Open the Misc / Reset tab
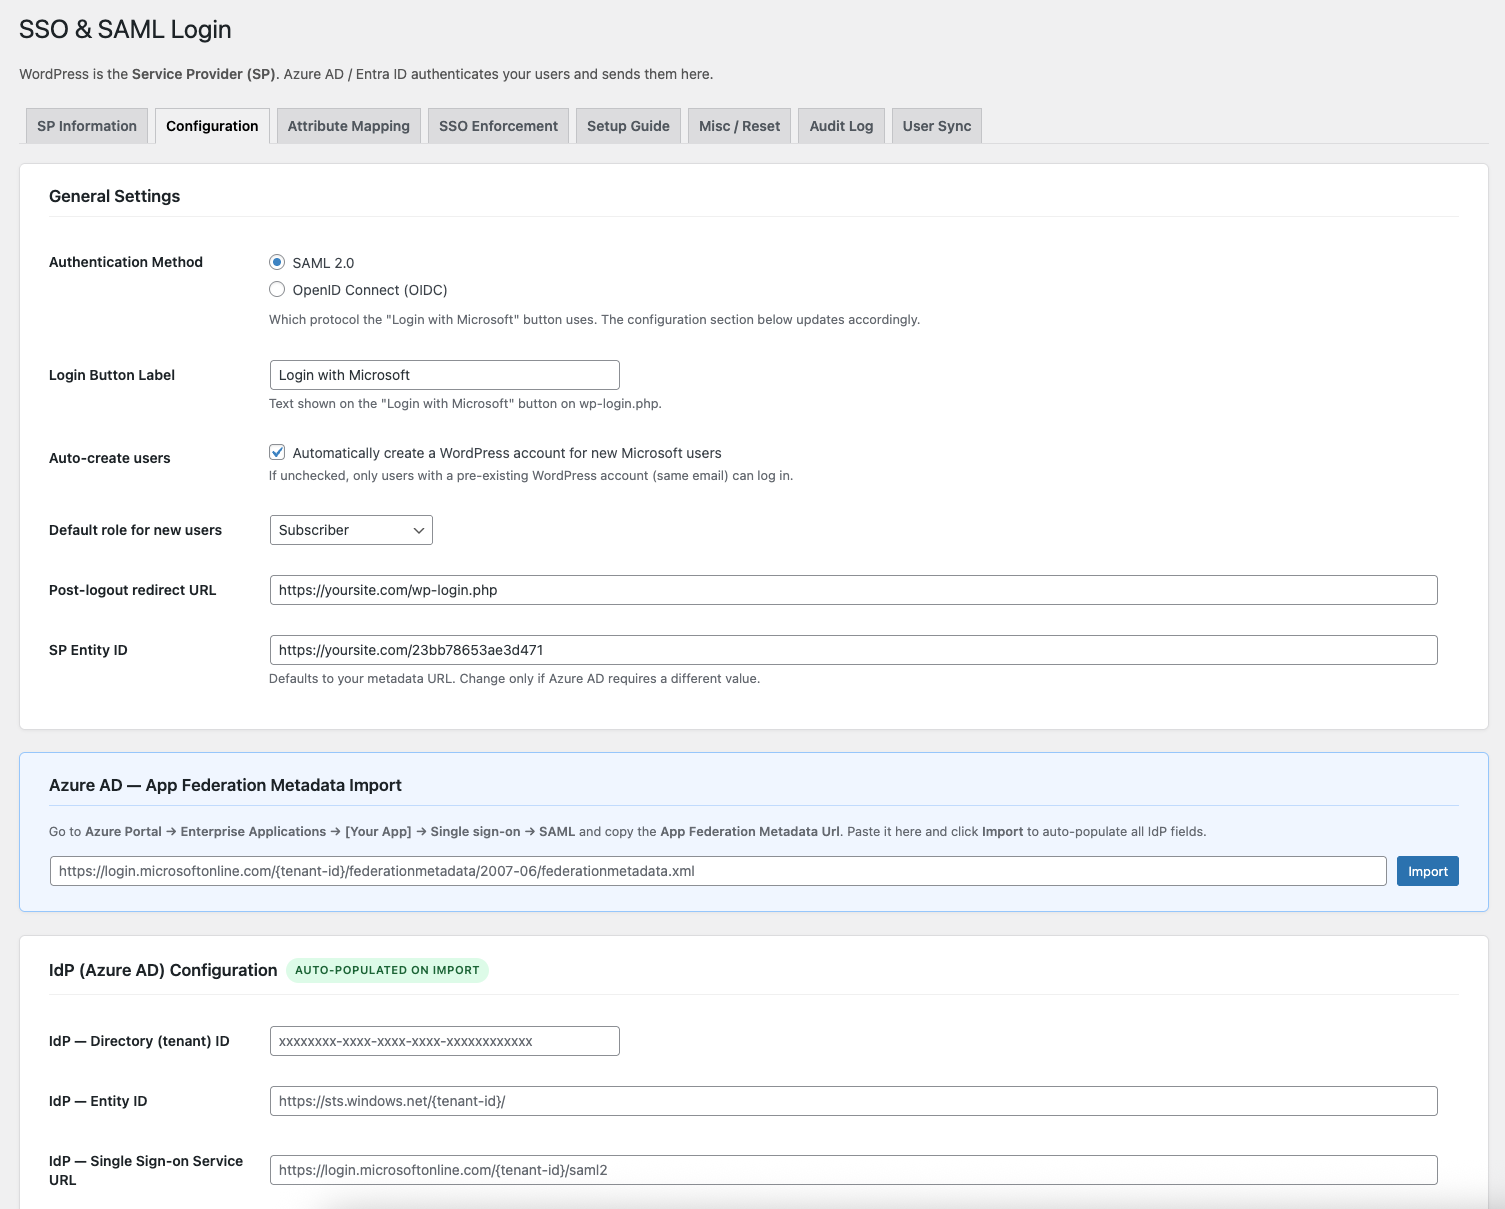This screenshot has height=1209, width=1505. [740, 126]
